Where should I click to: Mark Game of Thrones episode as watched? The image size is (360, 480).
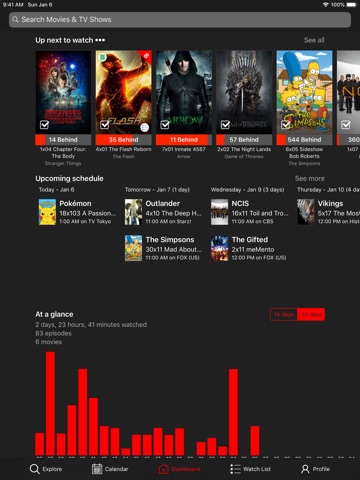click(225, 125)
